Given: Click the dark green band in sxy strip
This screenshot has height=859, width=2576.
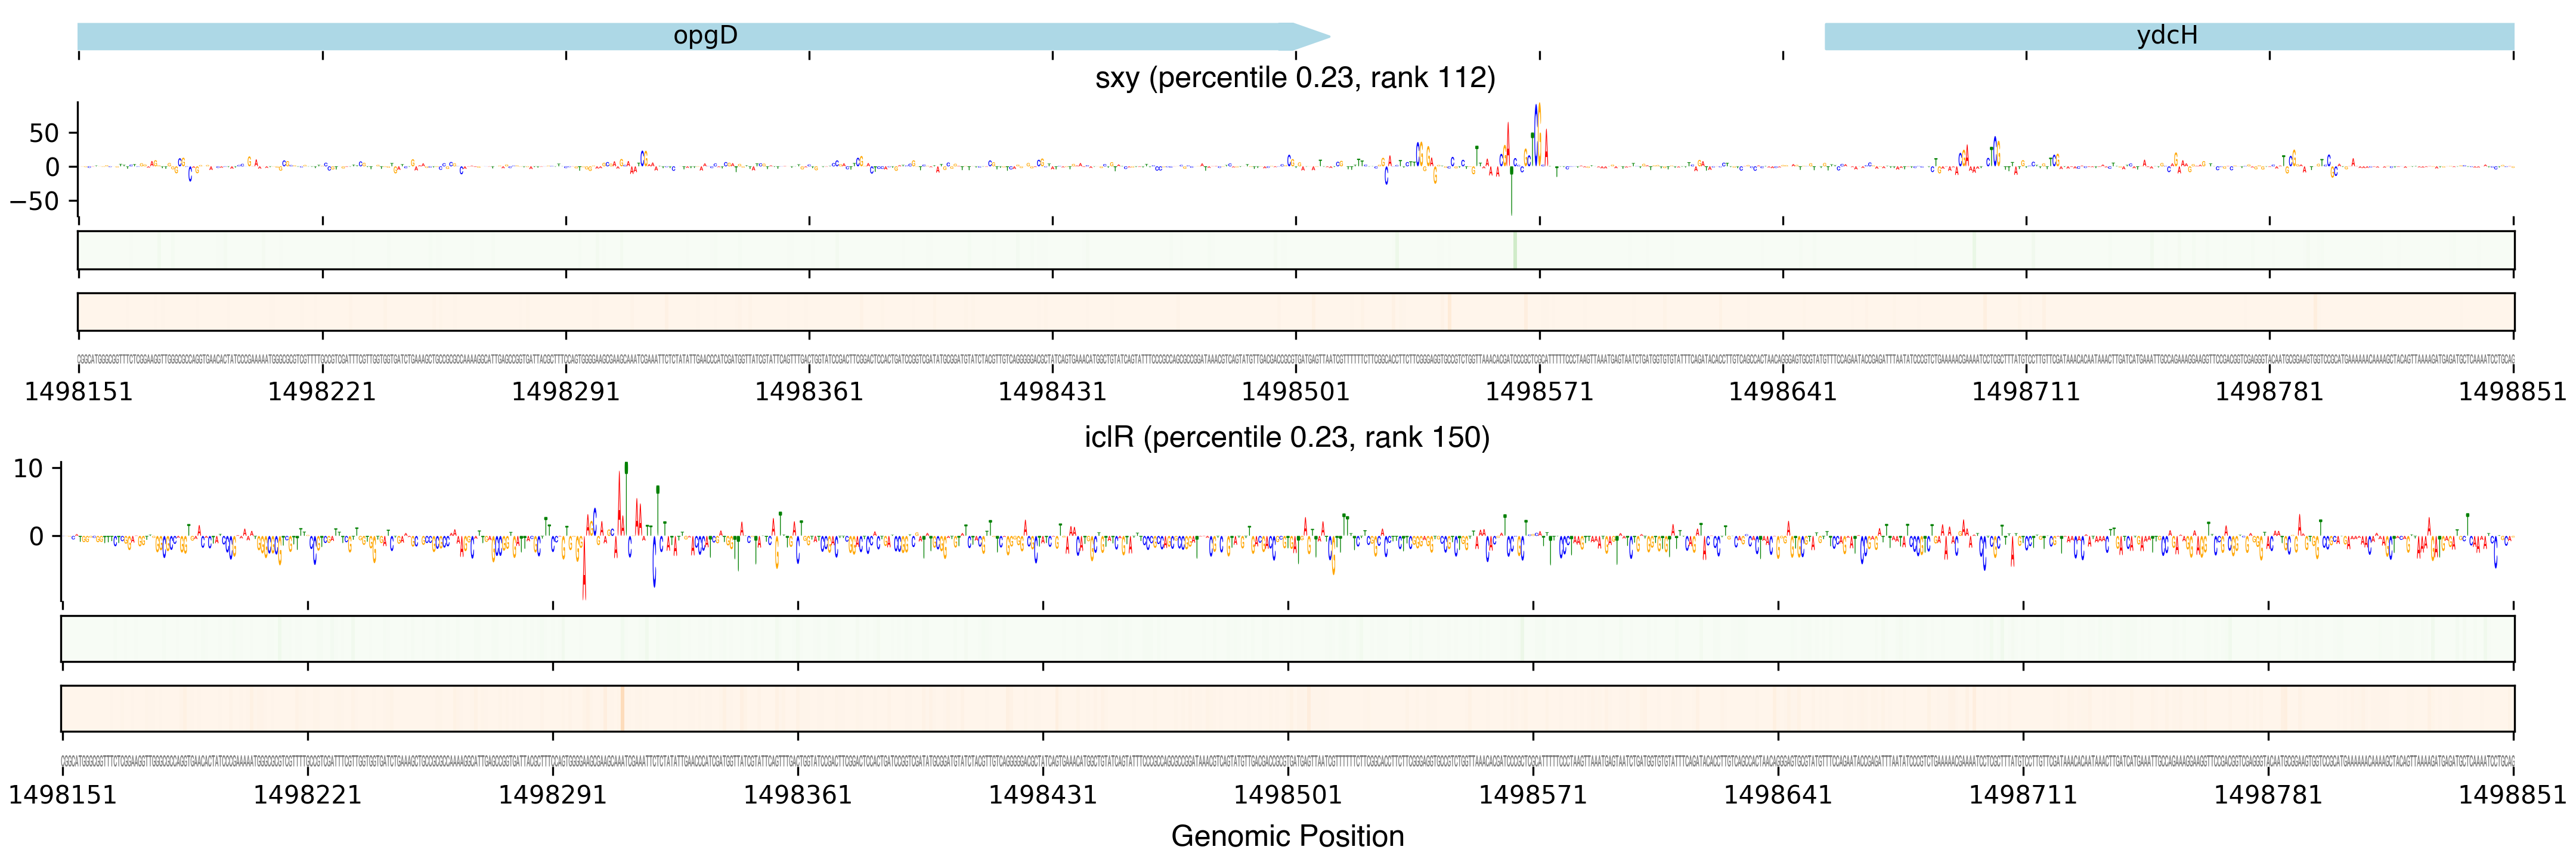Looking at the screenshot, I should [1515, 250].
